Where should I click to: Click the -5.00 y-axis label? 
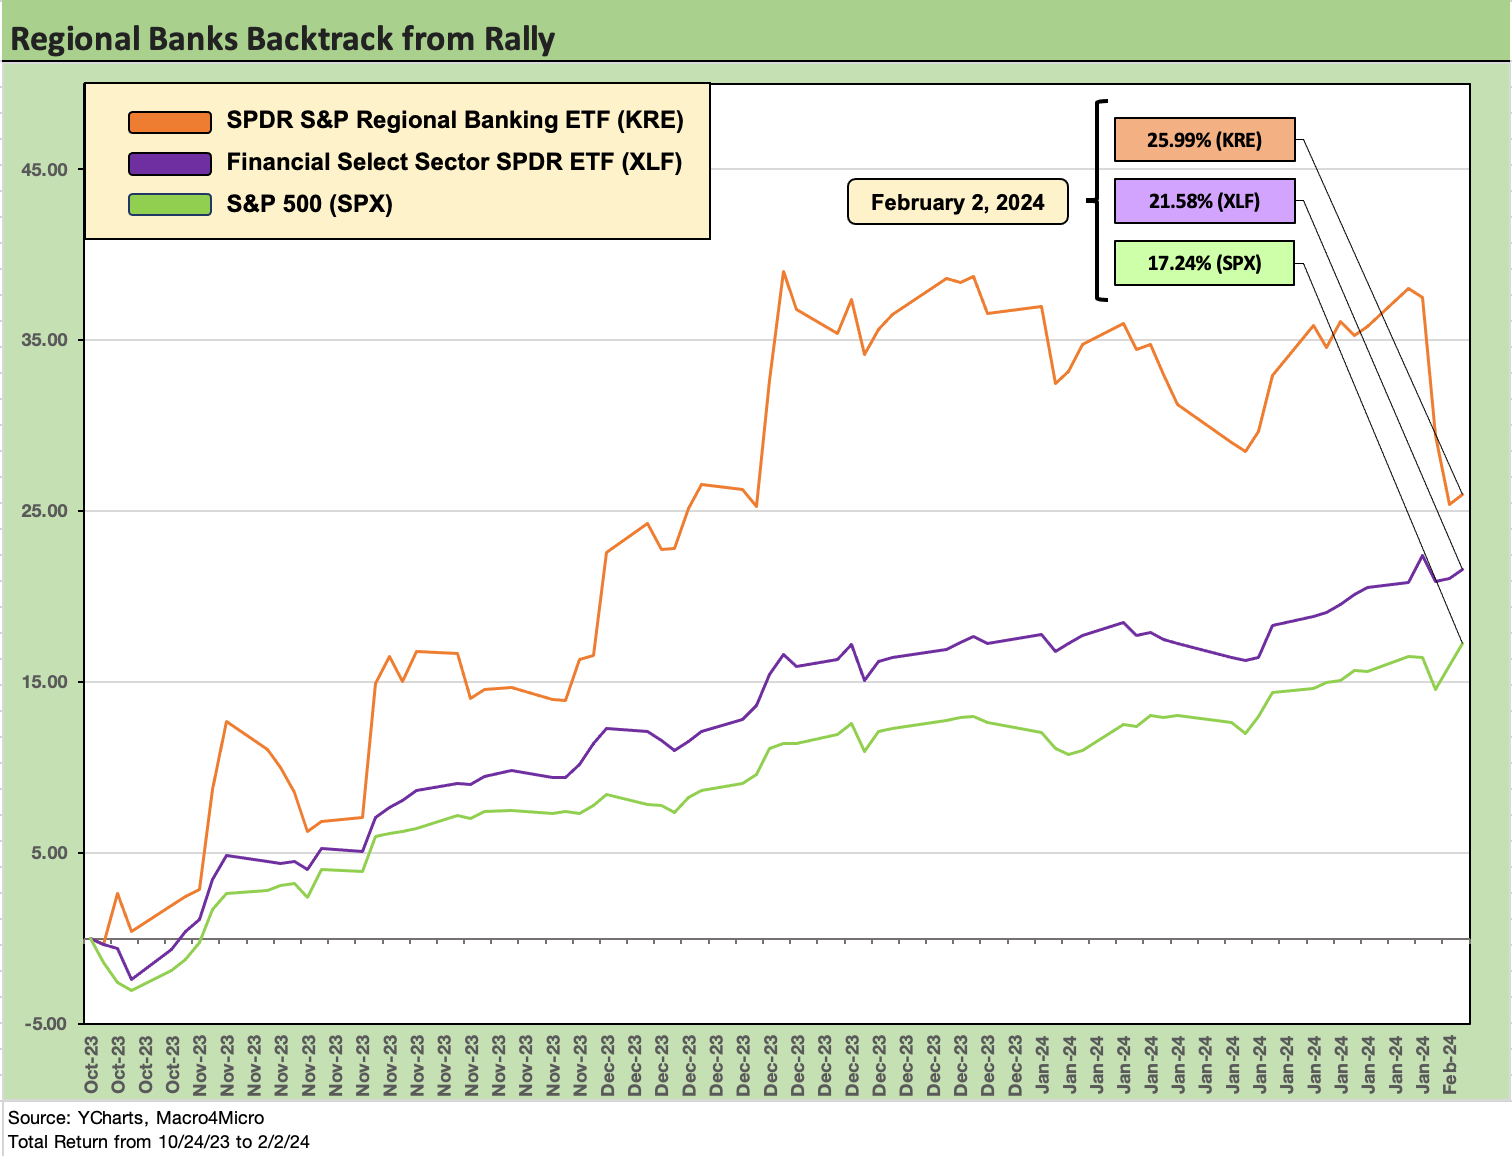tap(46, 1024)
